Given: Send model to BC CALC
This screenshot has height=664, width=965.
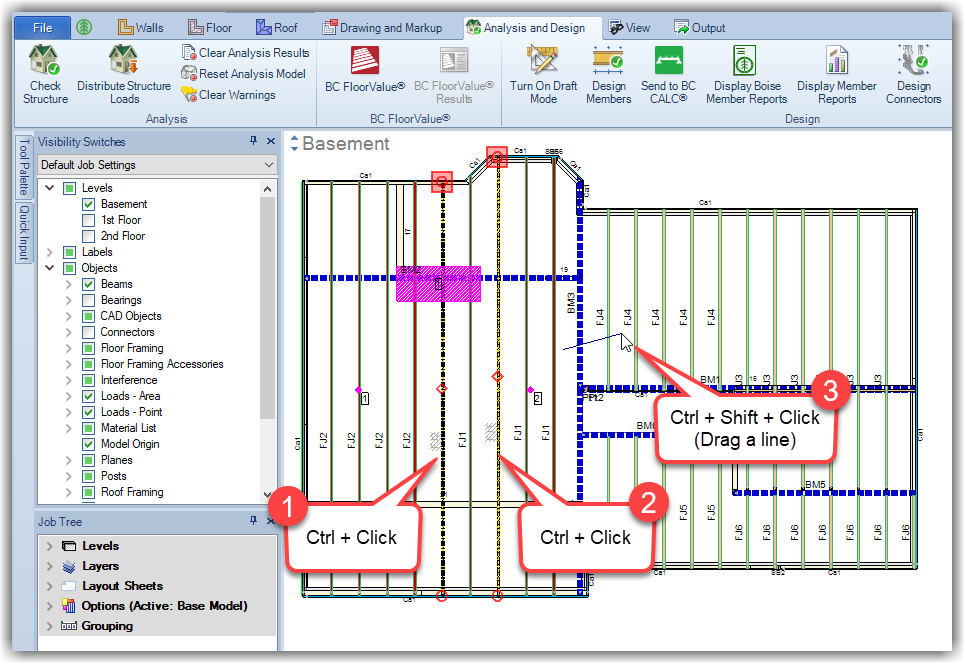Looking at the screenshot, I should 668,62.
